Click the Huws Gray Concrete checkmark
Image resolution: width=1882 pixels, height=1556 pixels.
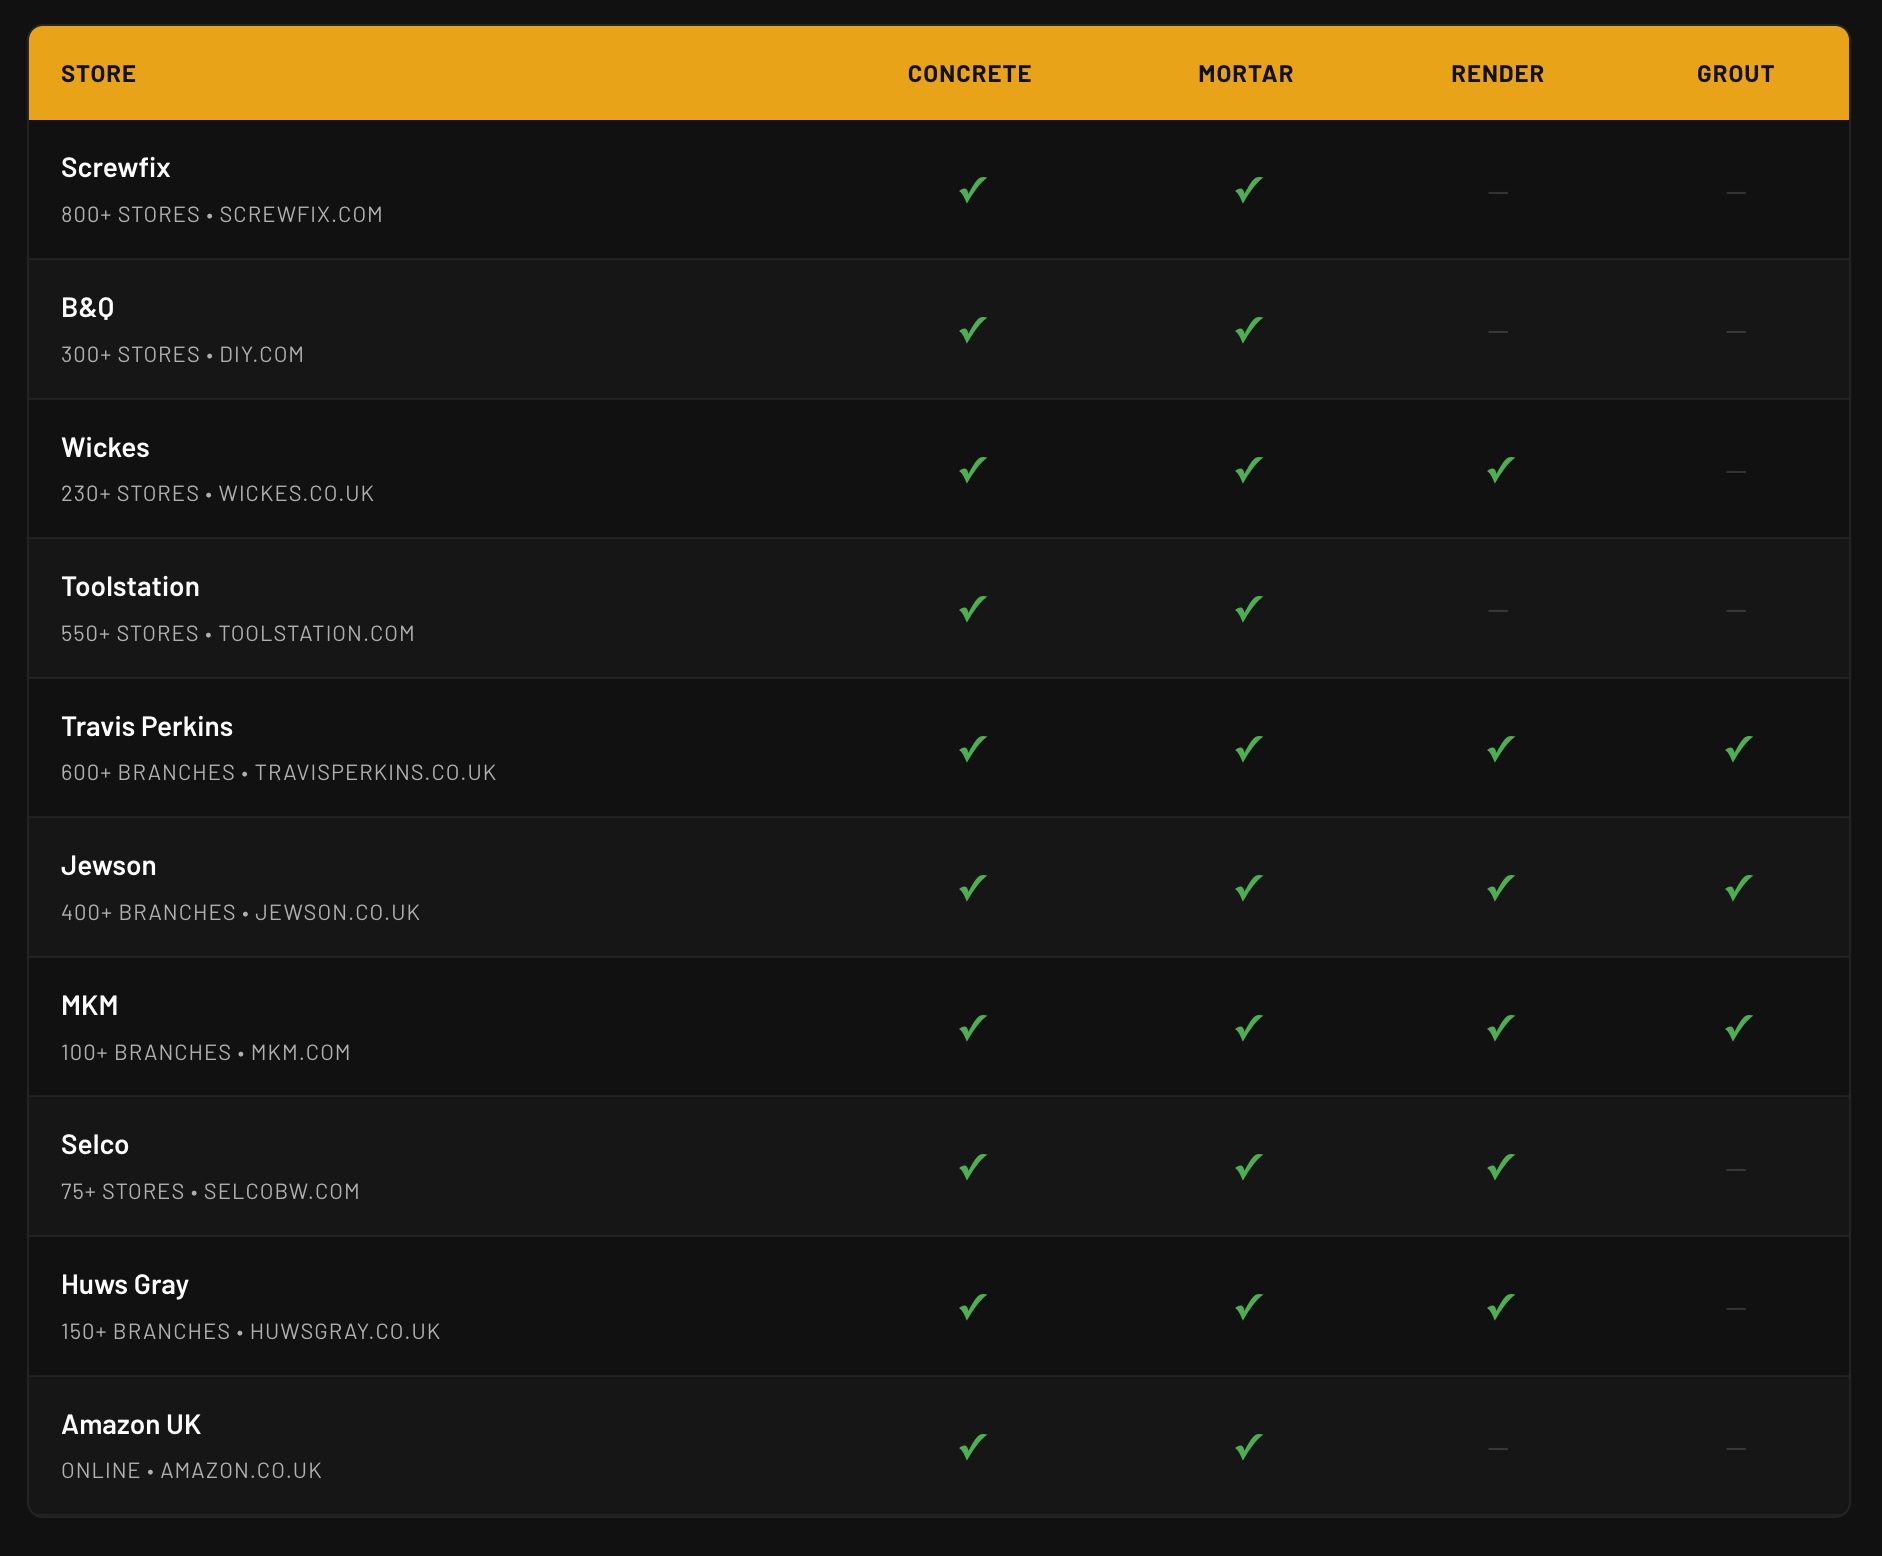pos(973,1307)
